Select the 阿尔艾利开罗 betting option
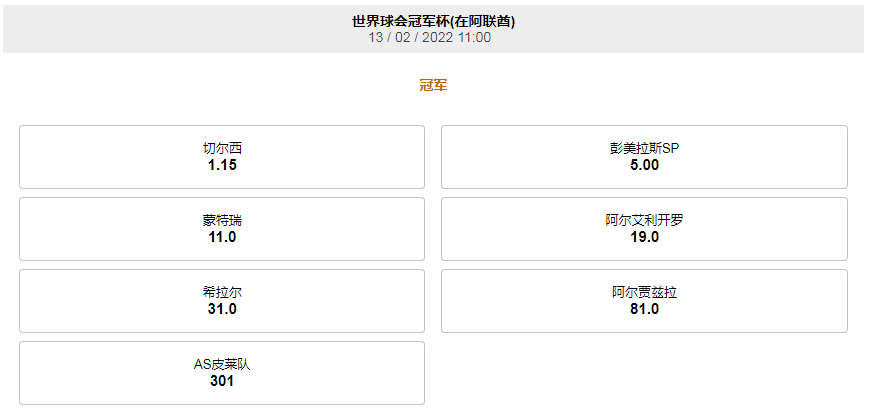877x420 pixels. (644, 229)
